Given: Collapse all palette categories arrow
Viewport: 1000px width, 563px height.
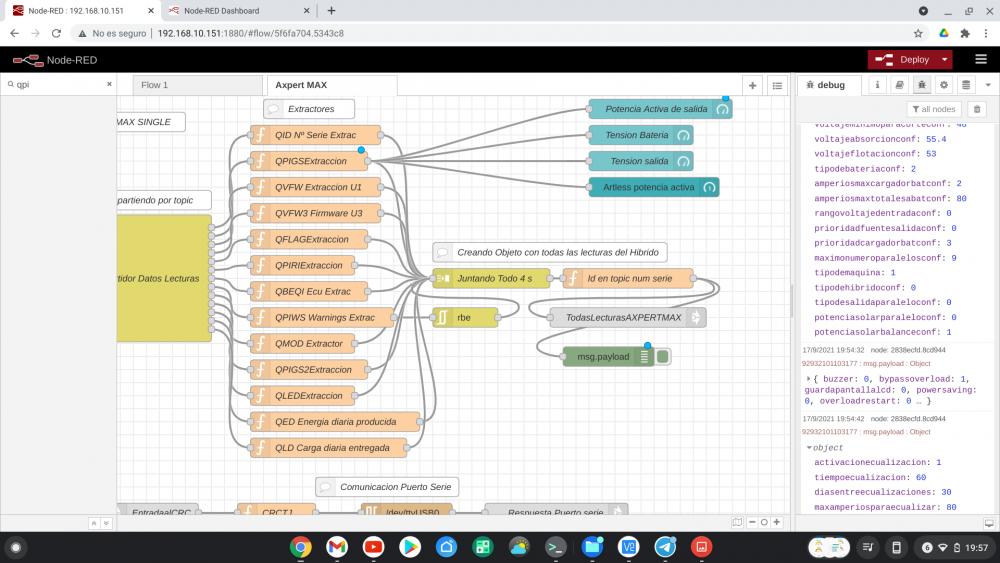Looking at the screenshot, I should point(94,523).
